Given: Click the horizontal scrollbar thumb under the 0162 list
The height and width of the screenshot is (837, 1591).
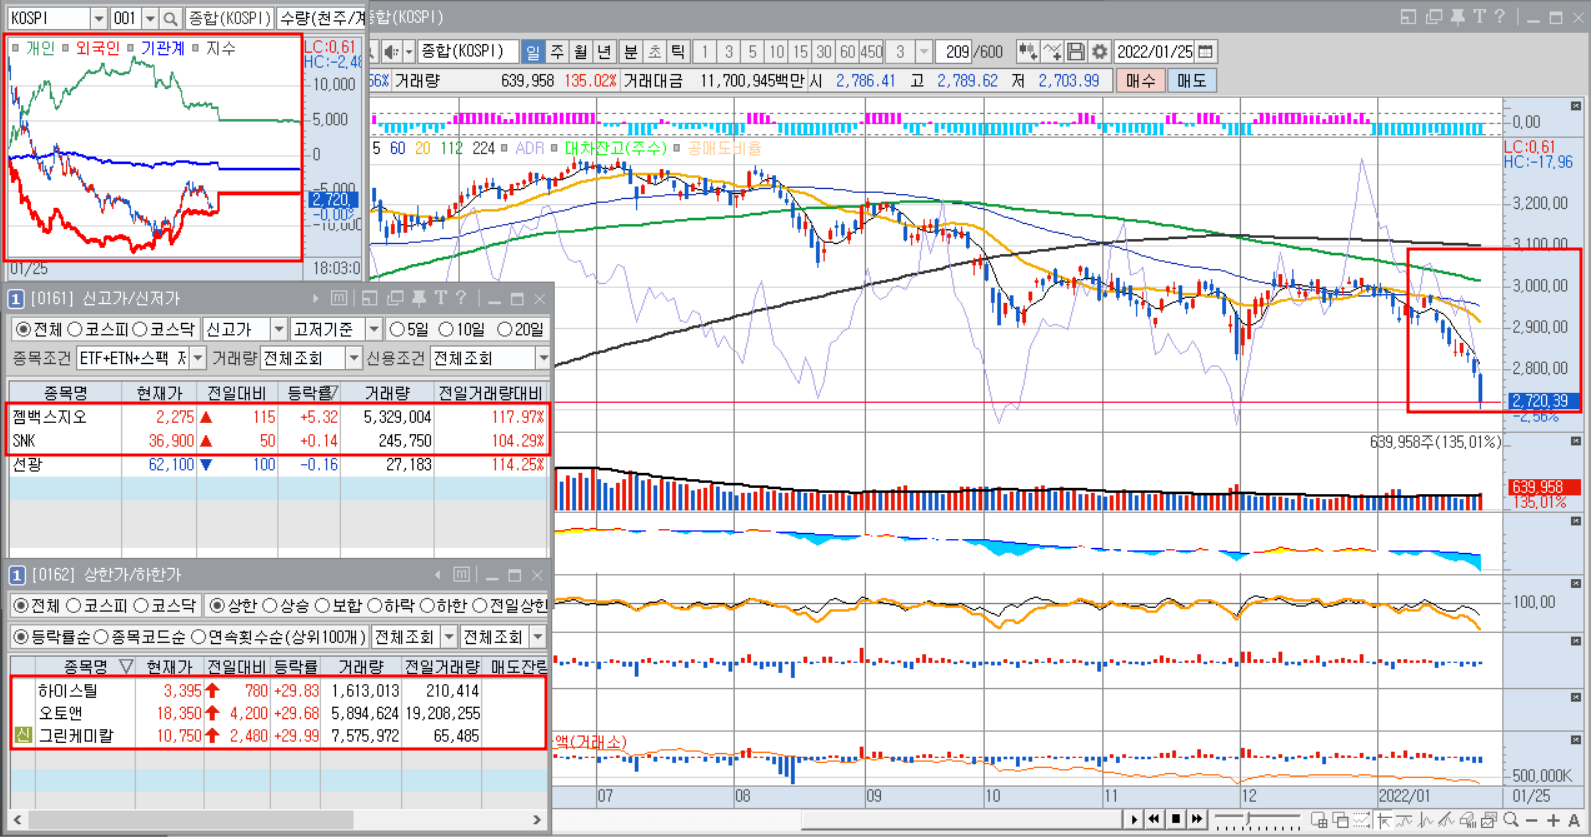Looking at the screenshot, I should [x=190, y=820].
